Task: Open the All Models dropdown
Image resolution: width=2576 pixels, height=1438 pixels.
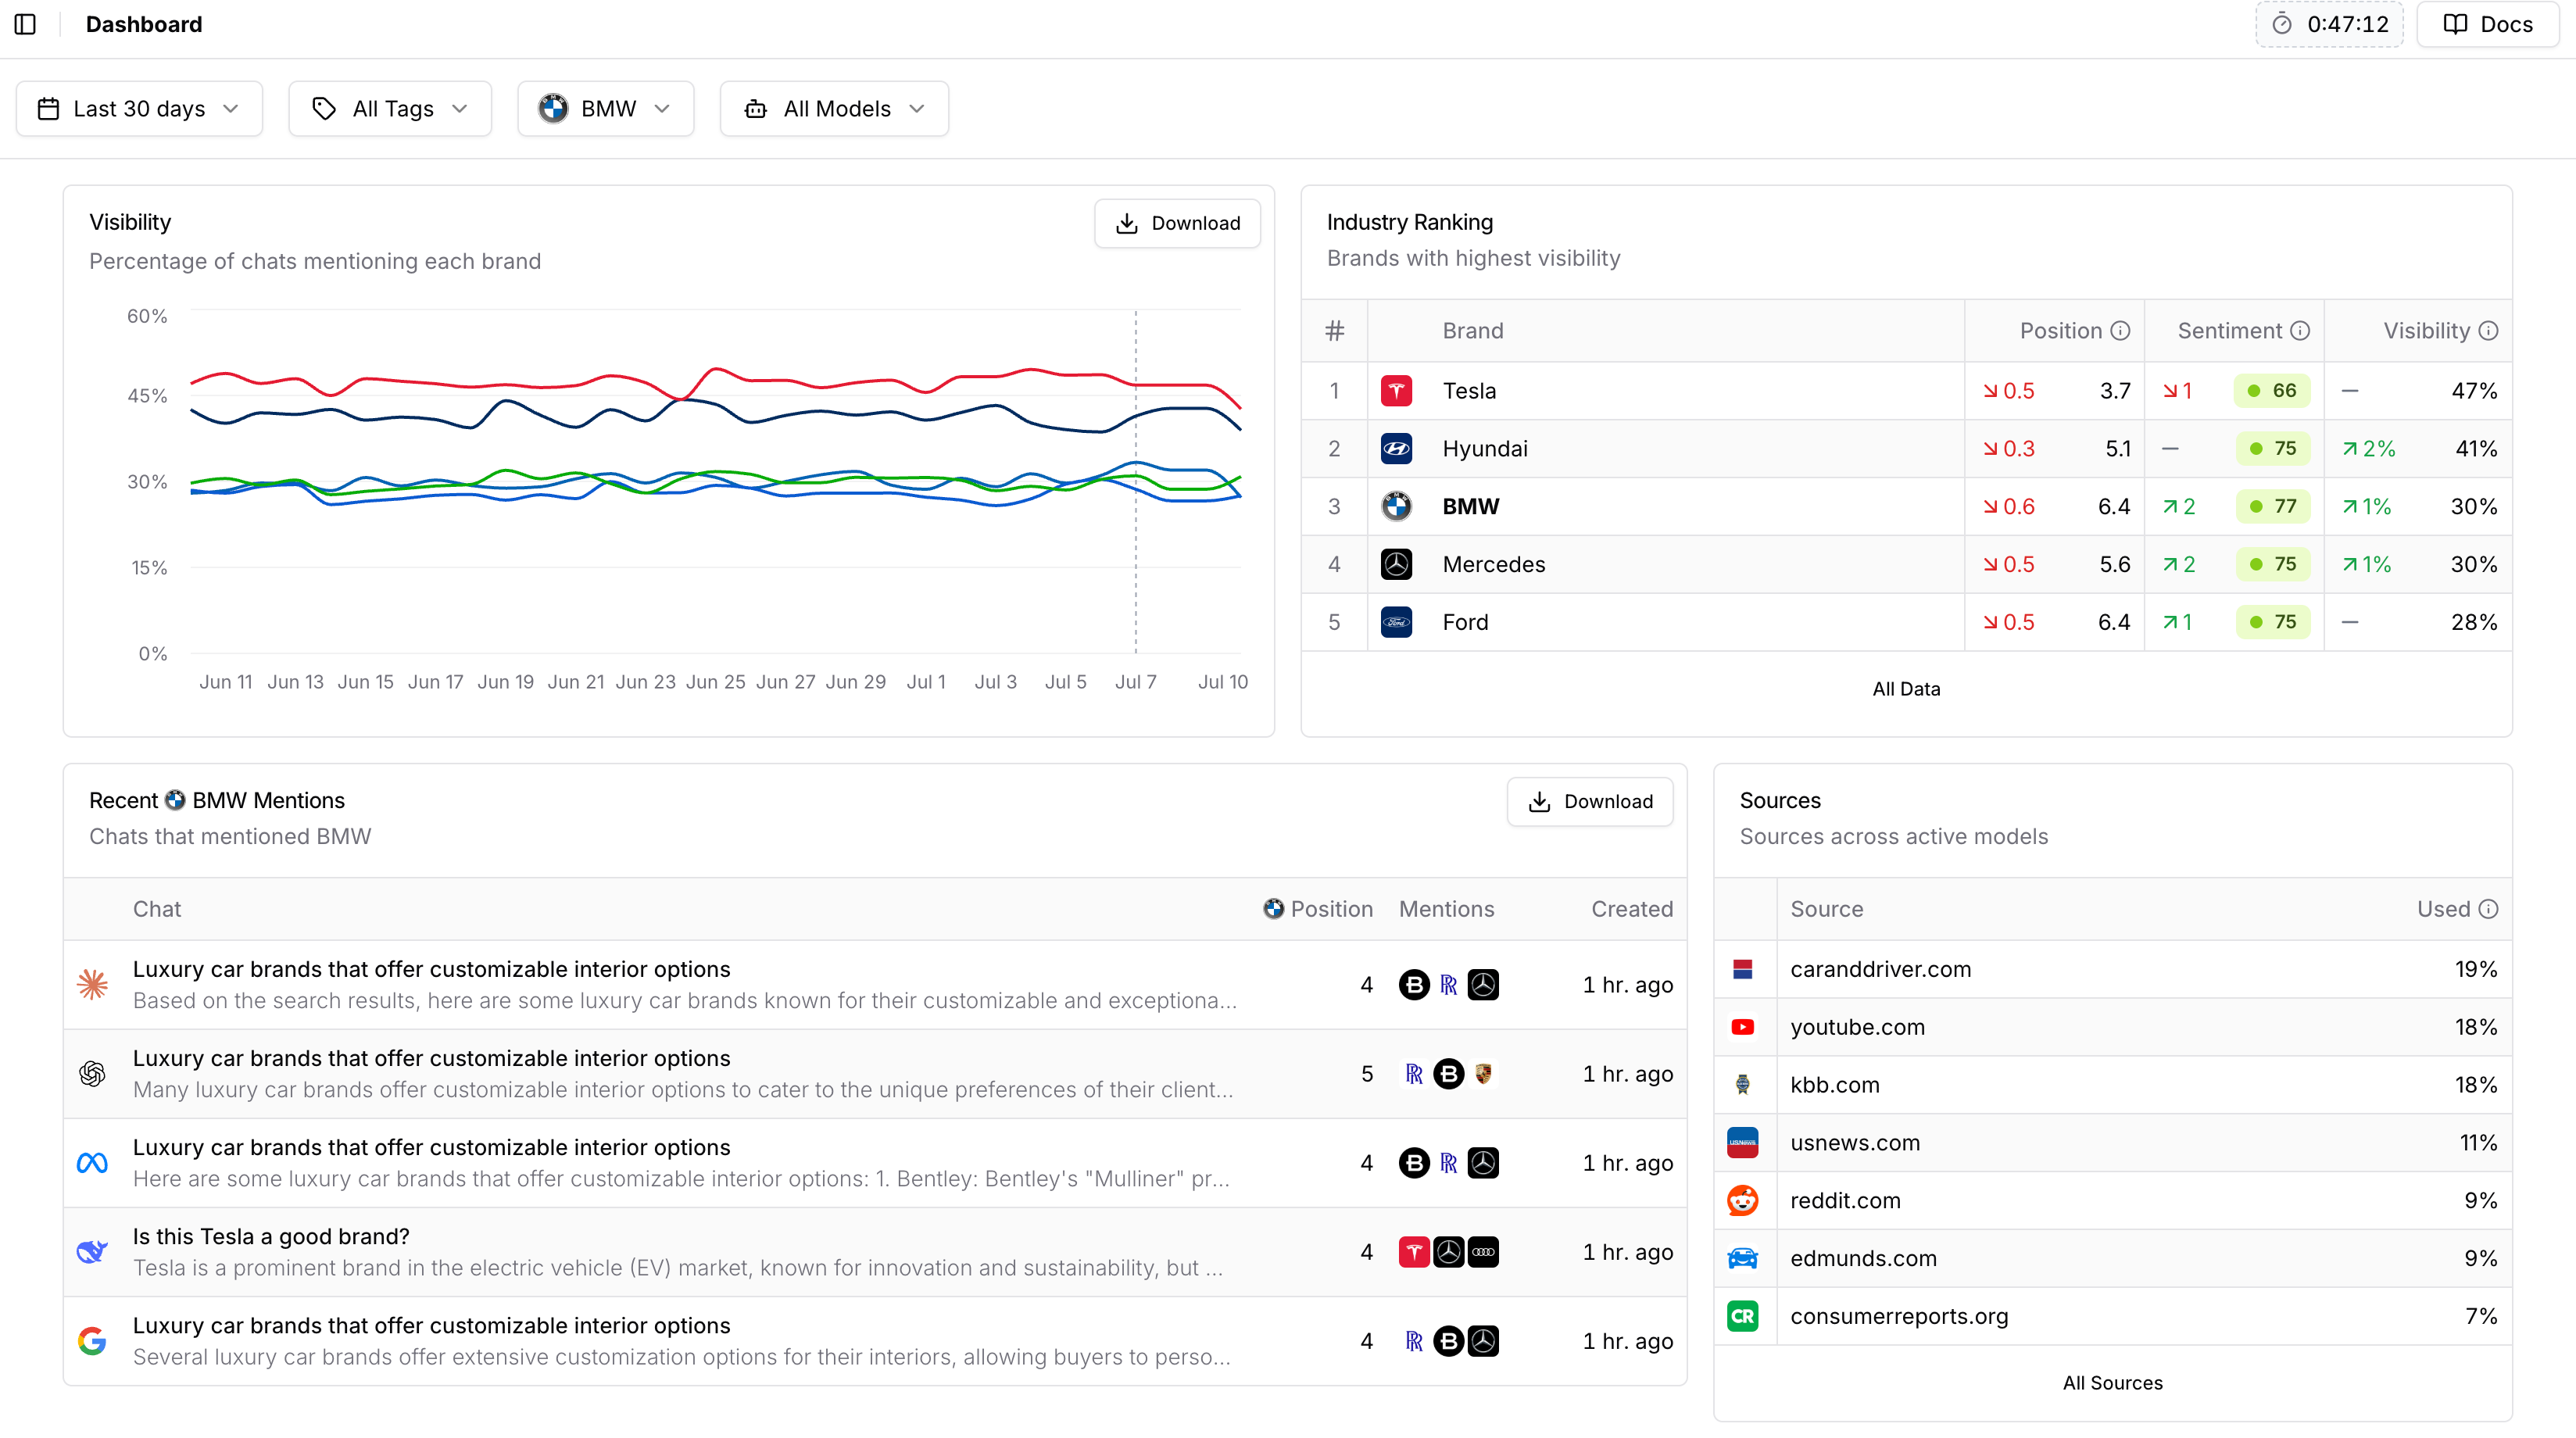Action: [x=834, y=108]
